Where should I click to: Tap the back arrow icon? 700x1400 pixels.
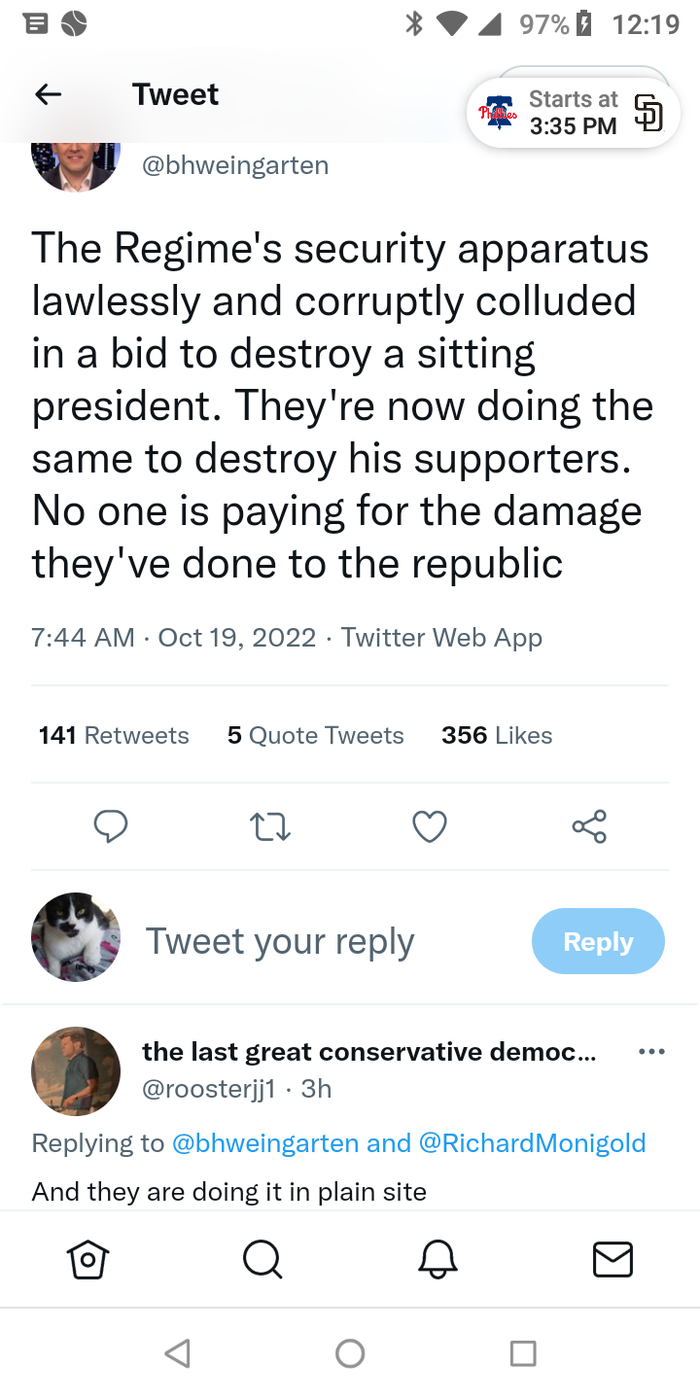tap(48, 95)
